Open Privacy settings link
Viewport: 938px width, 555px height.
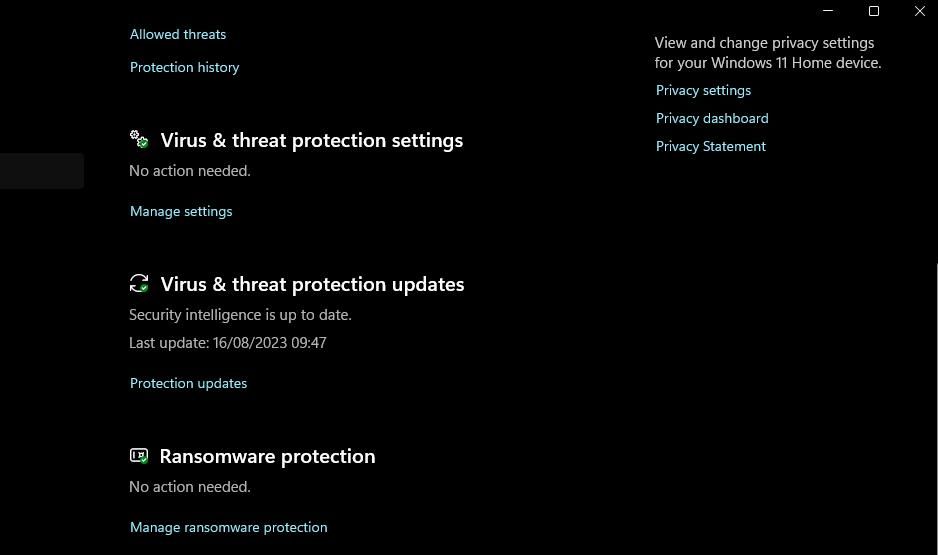703,90
